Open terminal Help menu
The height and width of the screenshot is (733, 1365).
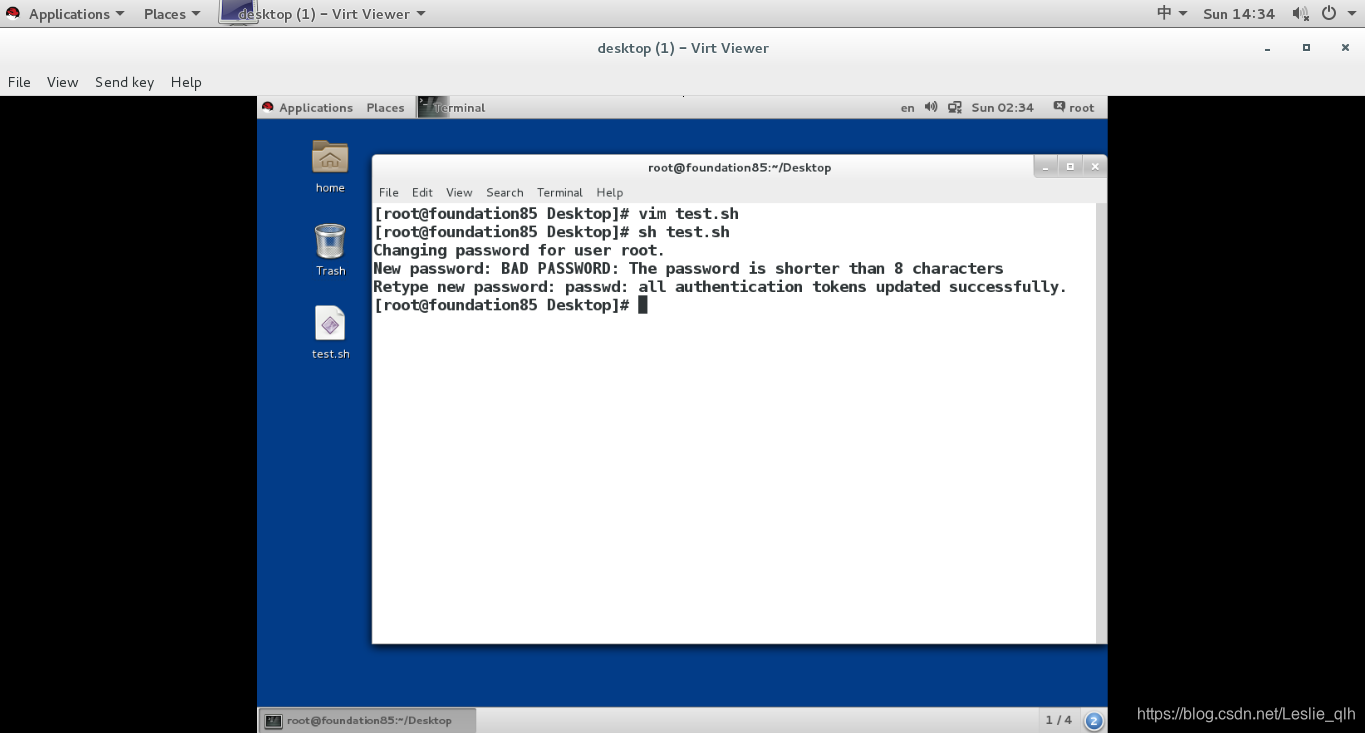(609, 192)
